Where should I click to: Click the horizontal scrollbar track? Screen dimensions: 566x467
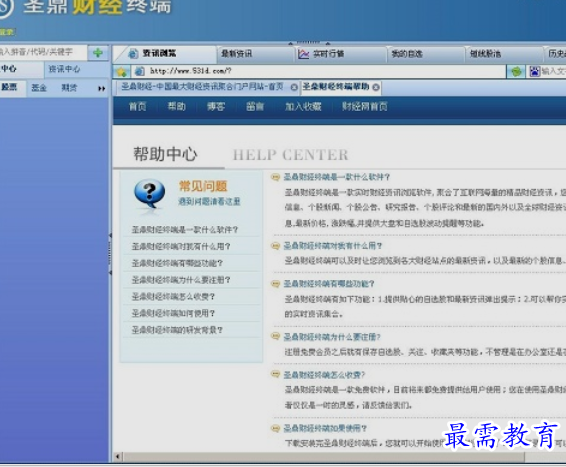tap(545, 457)
